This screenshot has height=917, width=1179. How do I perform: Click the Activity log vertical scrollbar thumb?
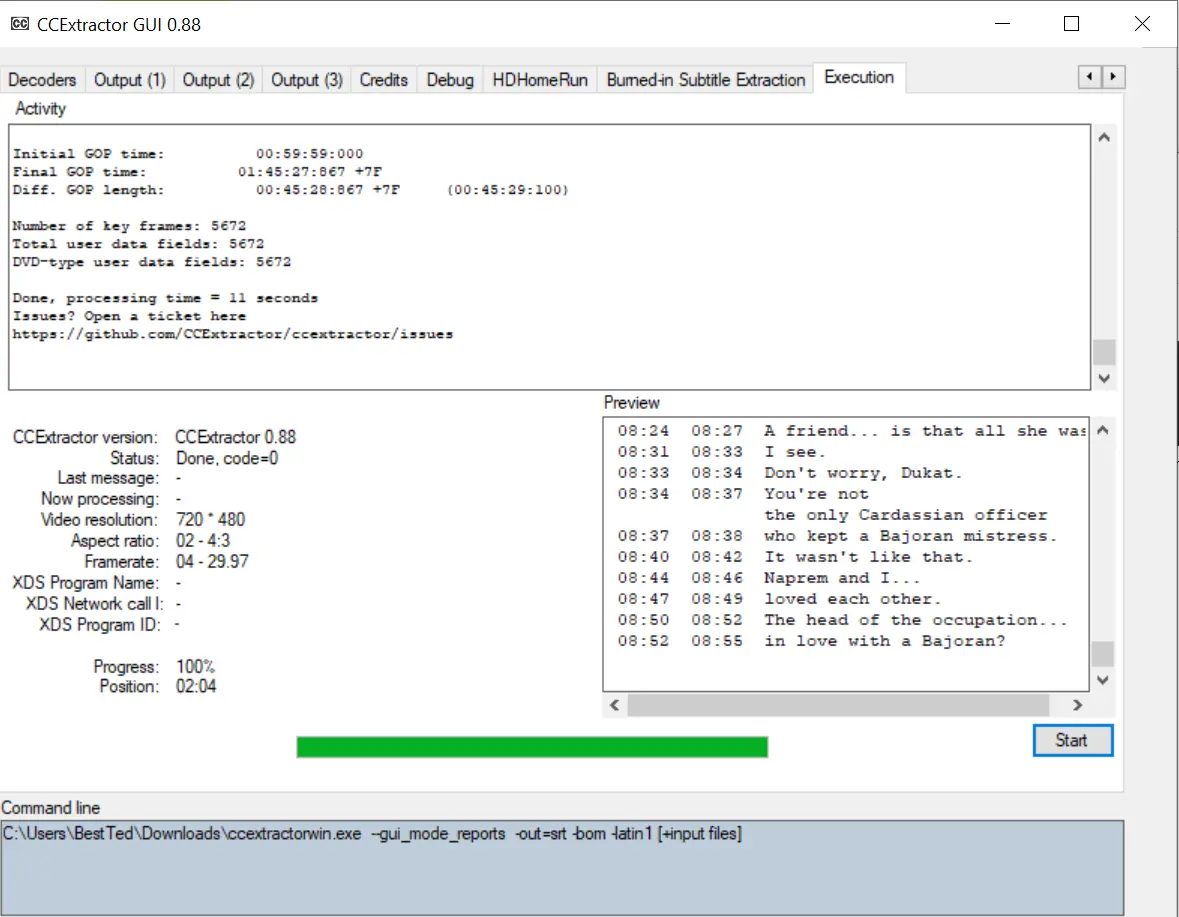[x=1104, y=353]
